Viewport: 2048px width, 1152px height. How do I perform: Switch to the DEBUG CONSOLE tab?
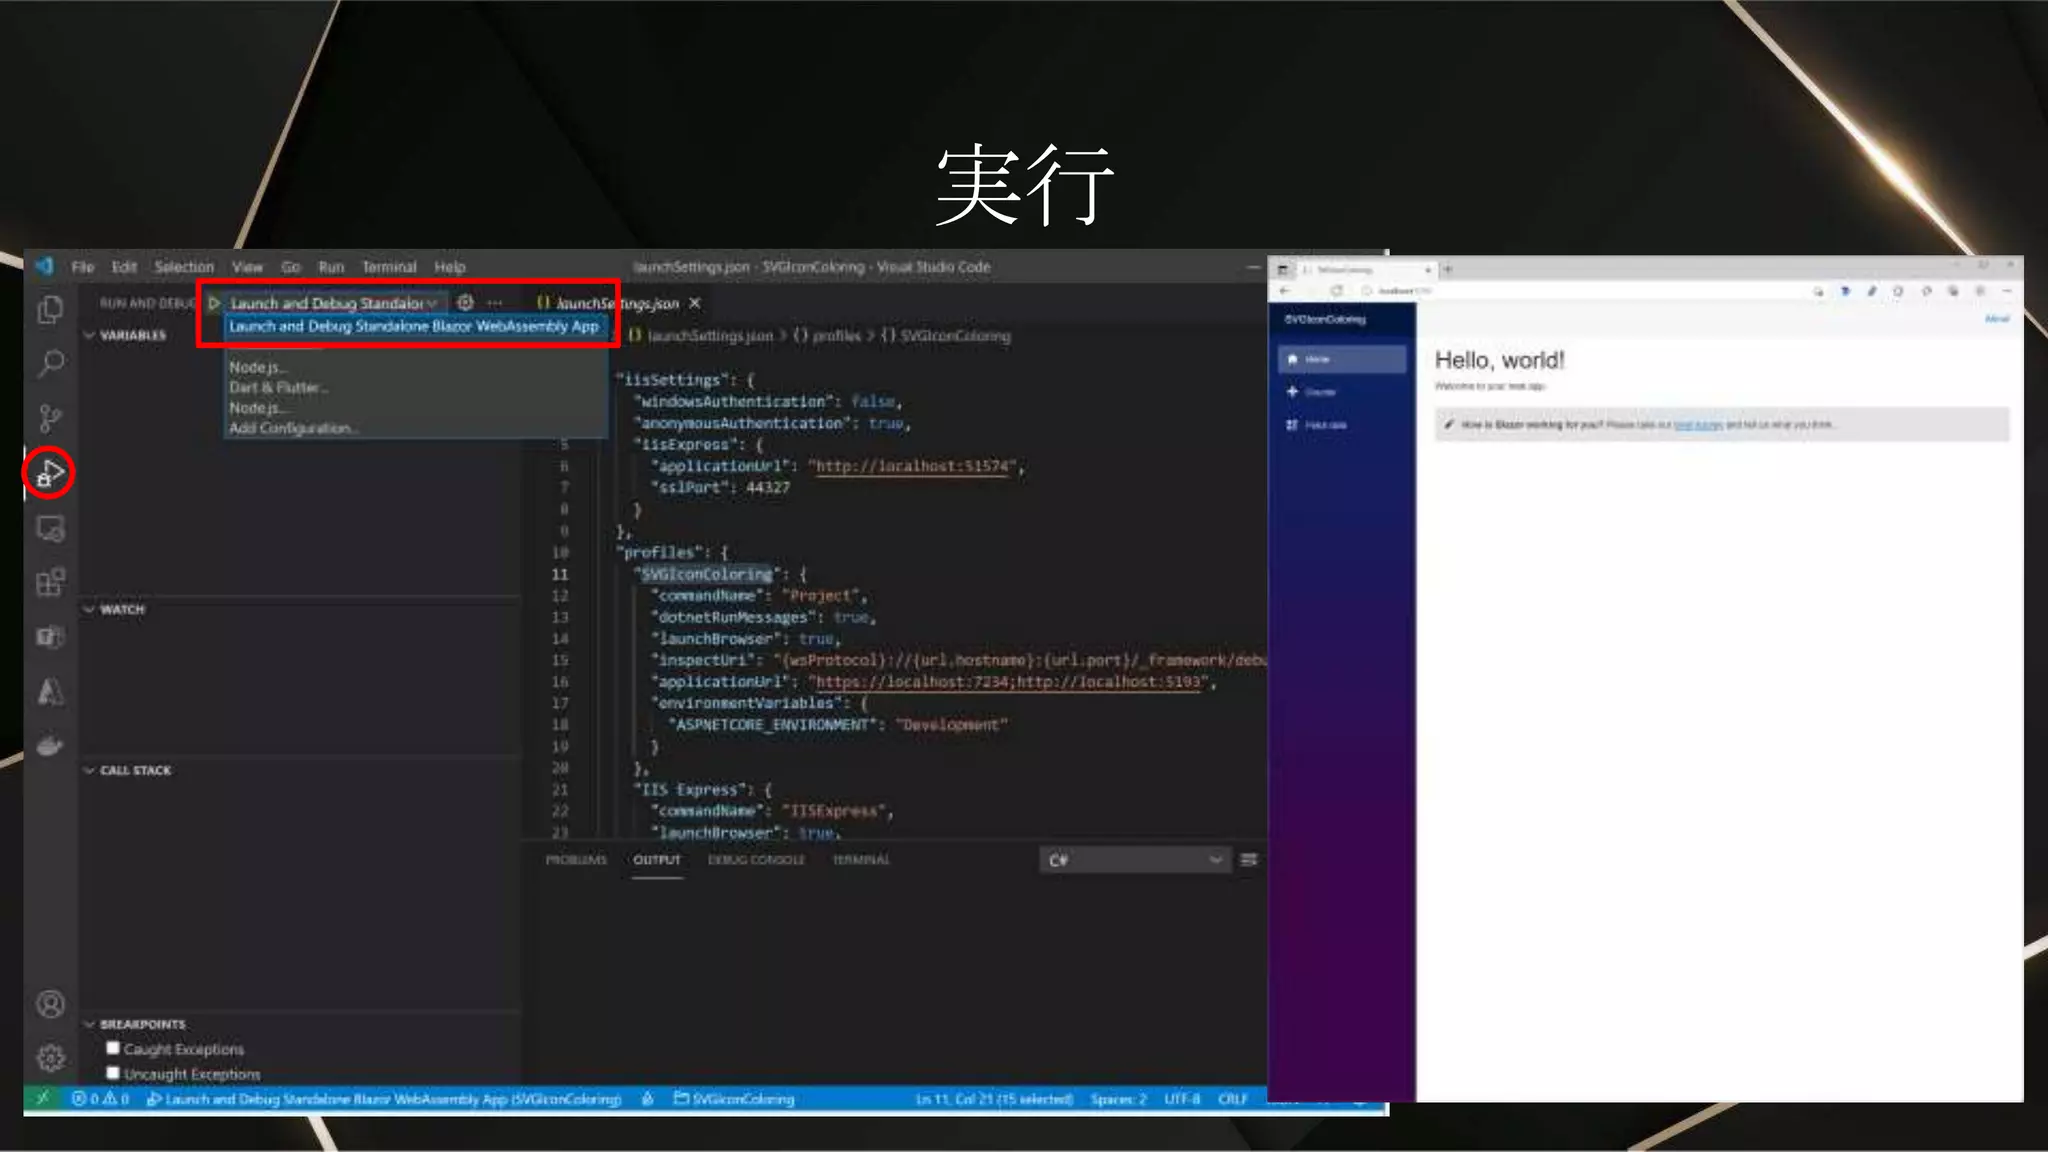755,860
